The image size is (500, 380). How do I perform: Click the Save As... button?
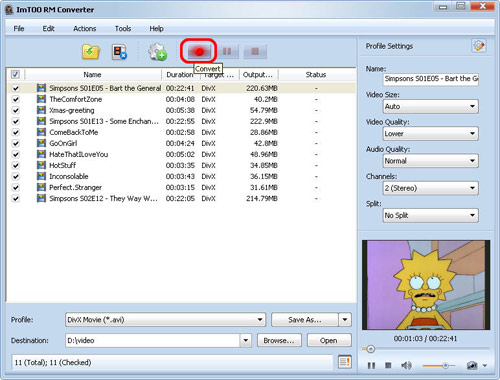[305, 320]
